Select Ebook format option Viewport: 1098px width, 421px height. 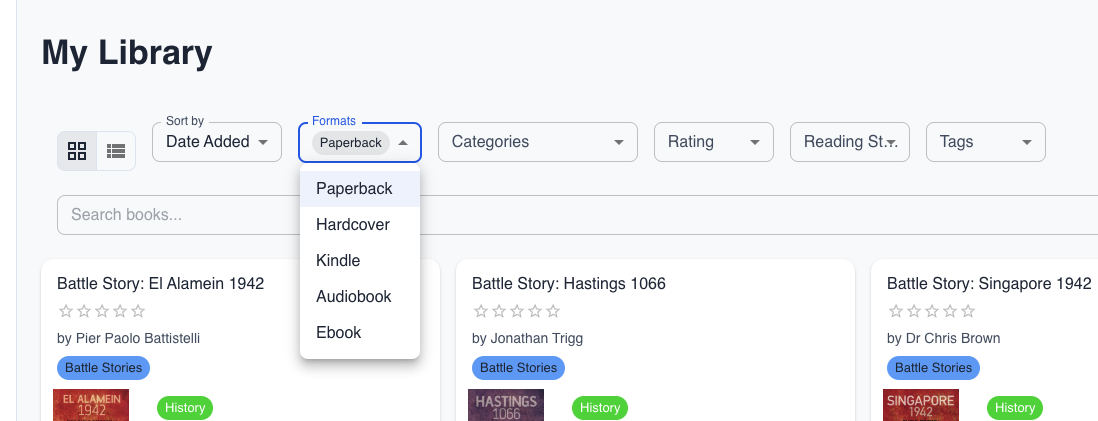click(x=360, y=332)
